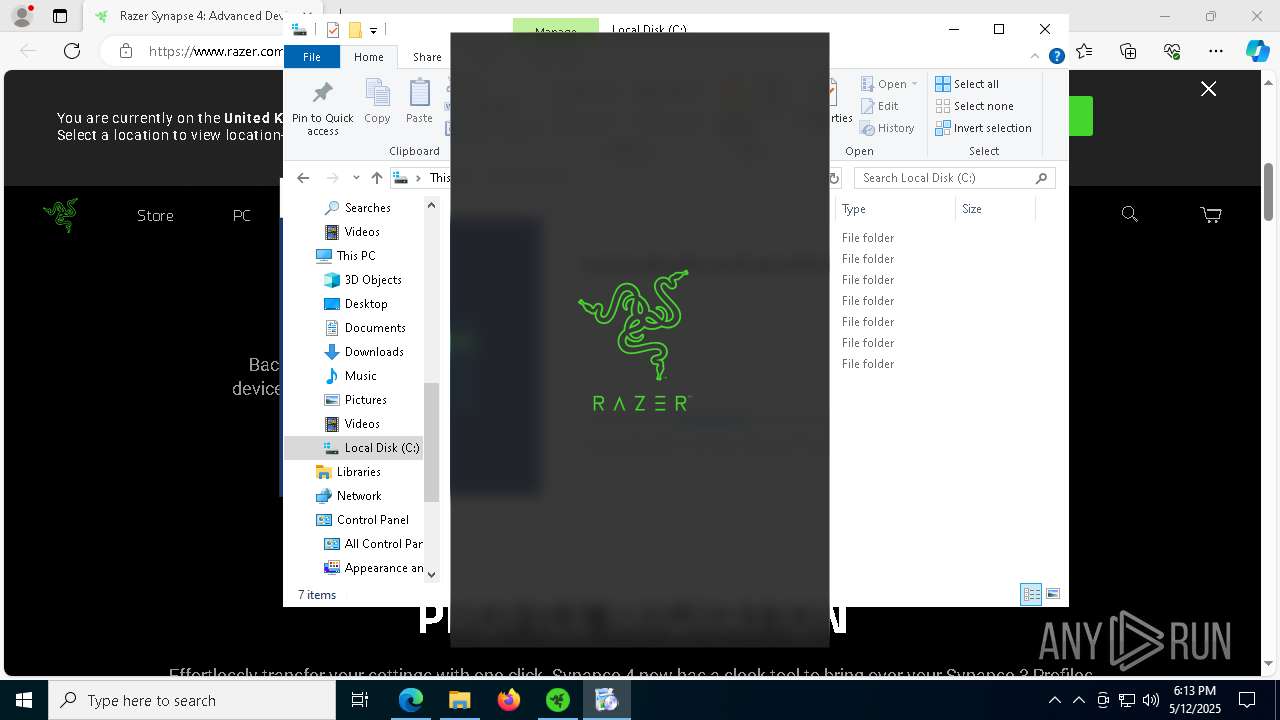Click Search Local Disk (C:) field
This screenshot has height=720, width=1280.
click(954, 178)
